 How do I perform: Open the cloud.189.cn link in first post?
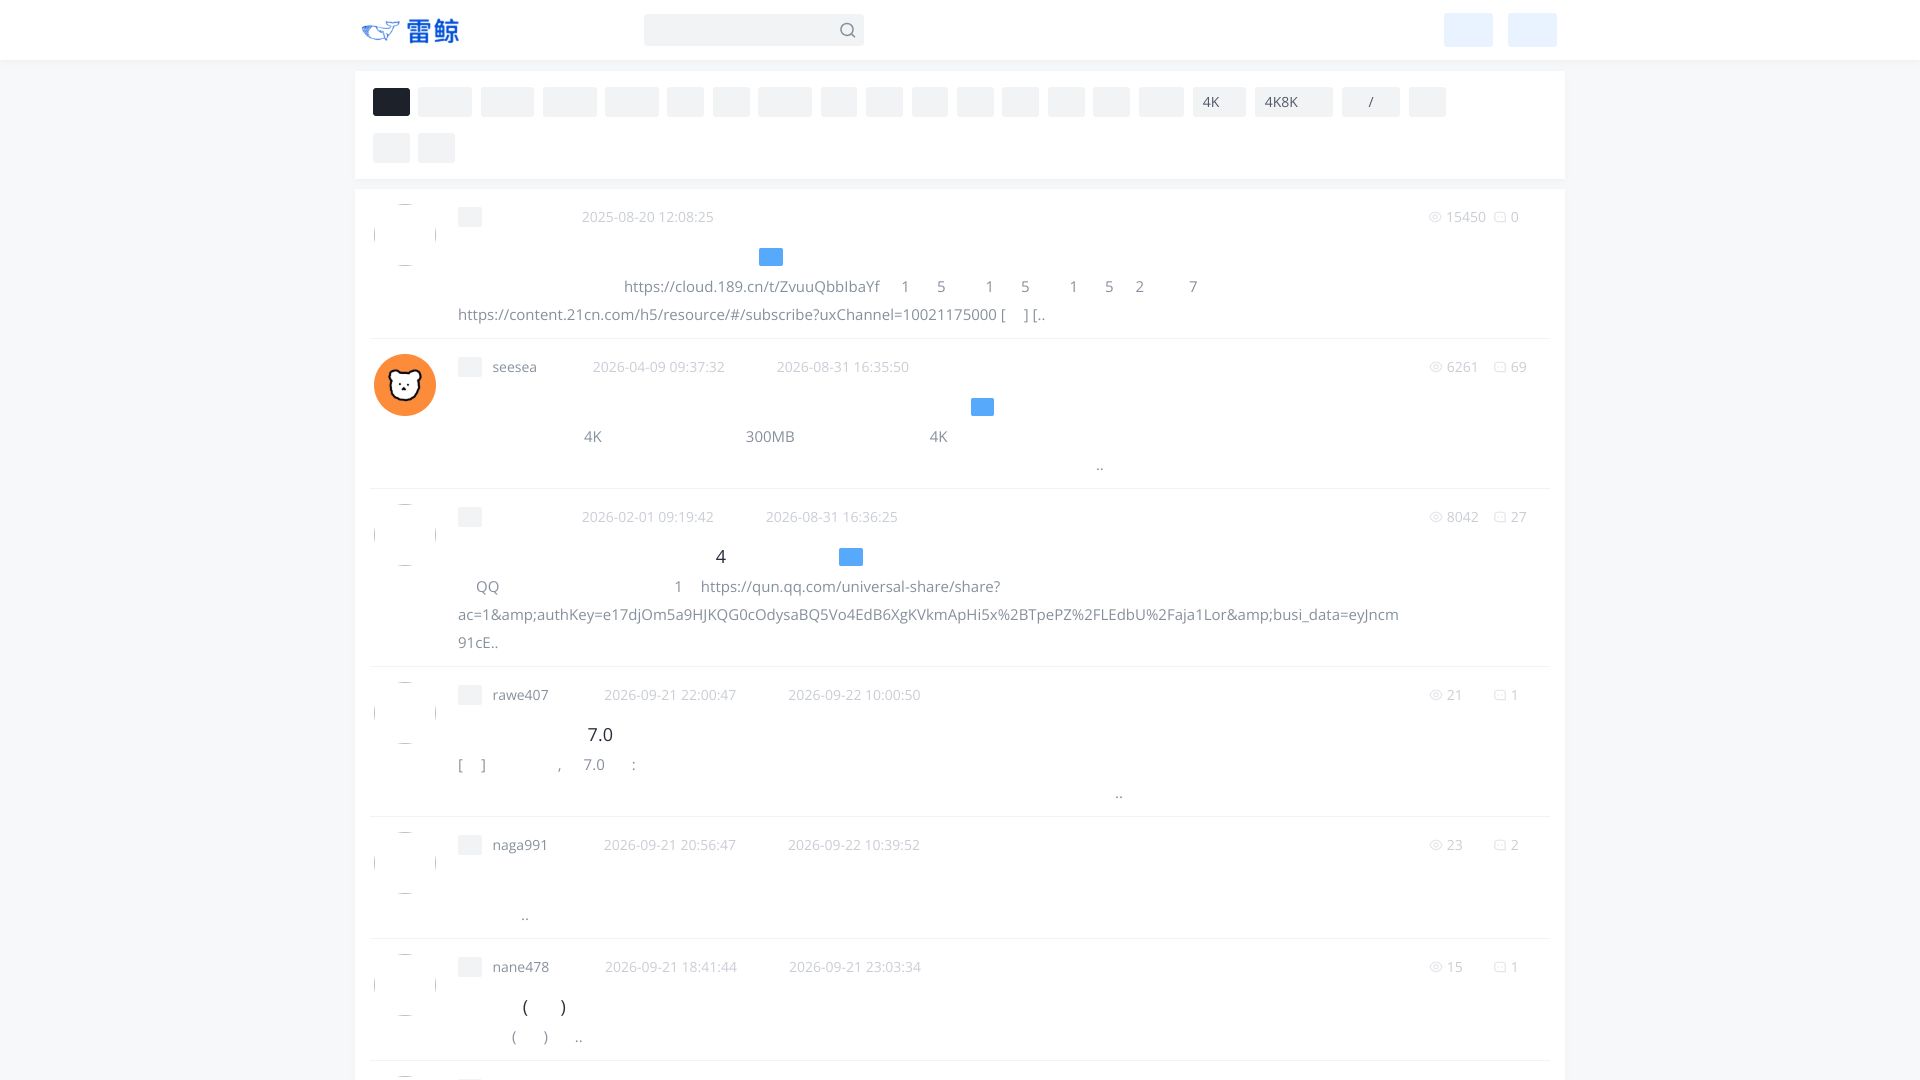752,287
